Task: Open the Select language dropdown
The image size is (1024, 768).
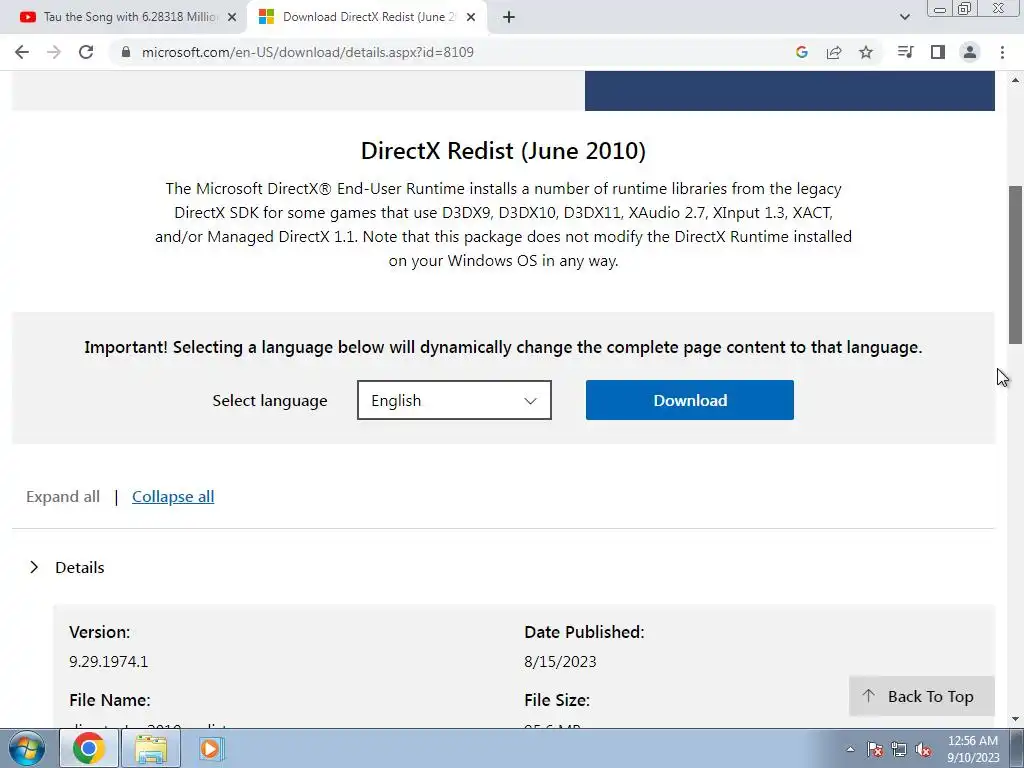Action: pos(454,400)
